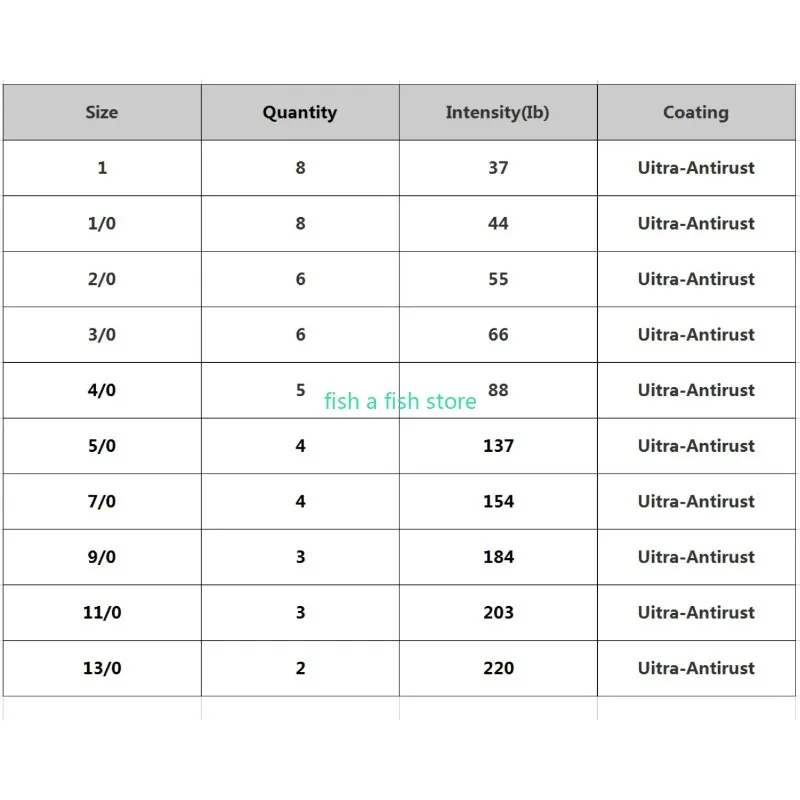Select the Uitra-Antirust cell in the 9/0 row

point(696,557)
